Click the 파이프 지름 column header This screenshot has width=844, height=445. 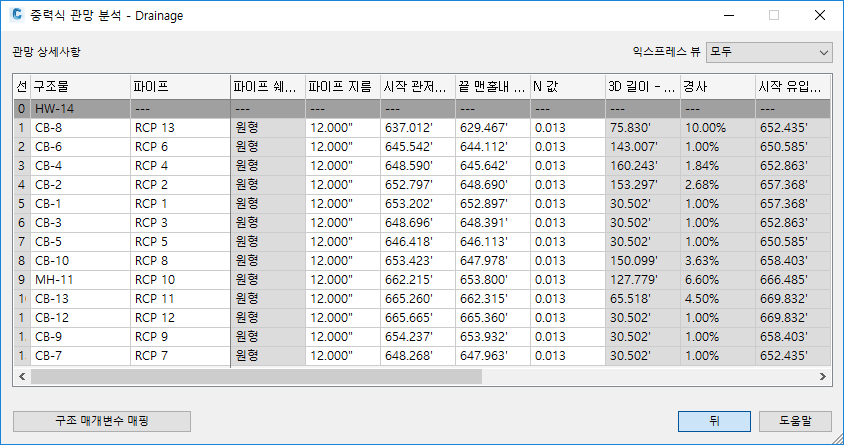point(343,87)
